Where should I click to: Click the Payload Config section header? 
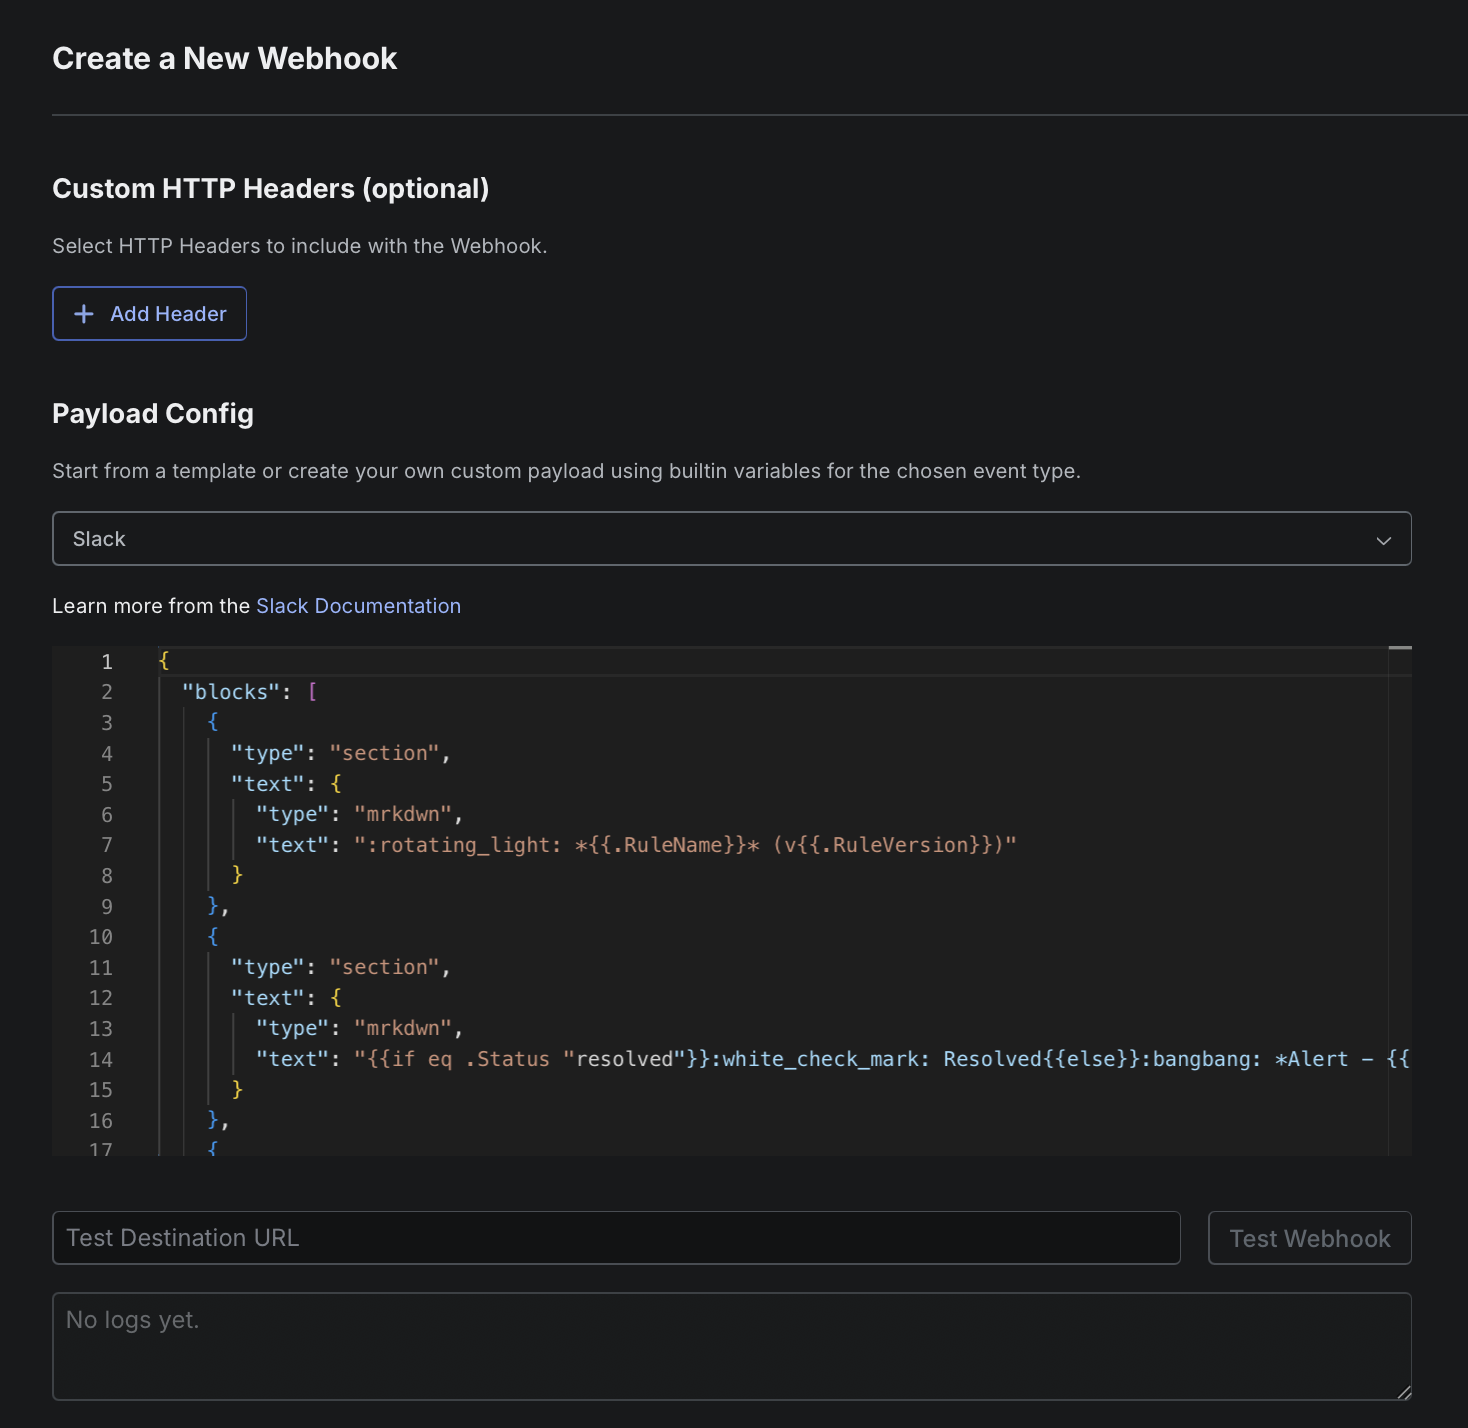point(152,413)
